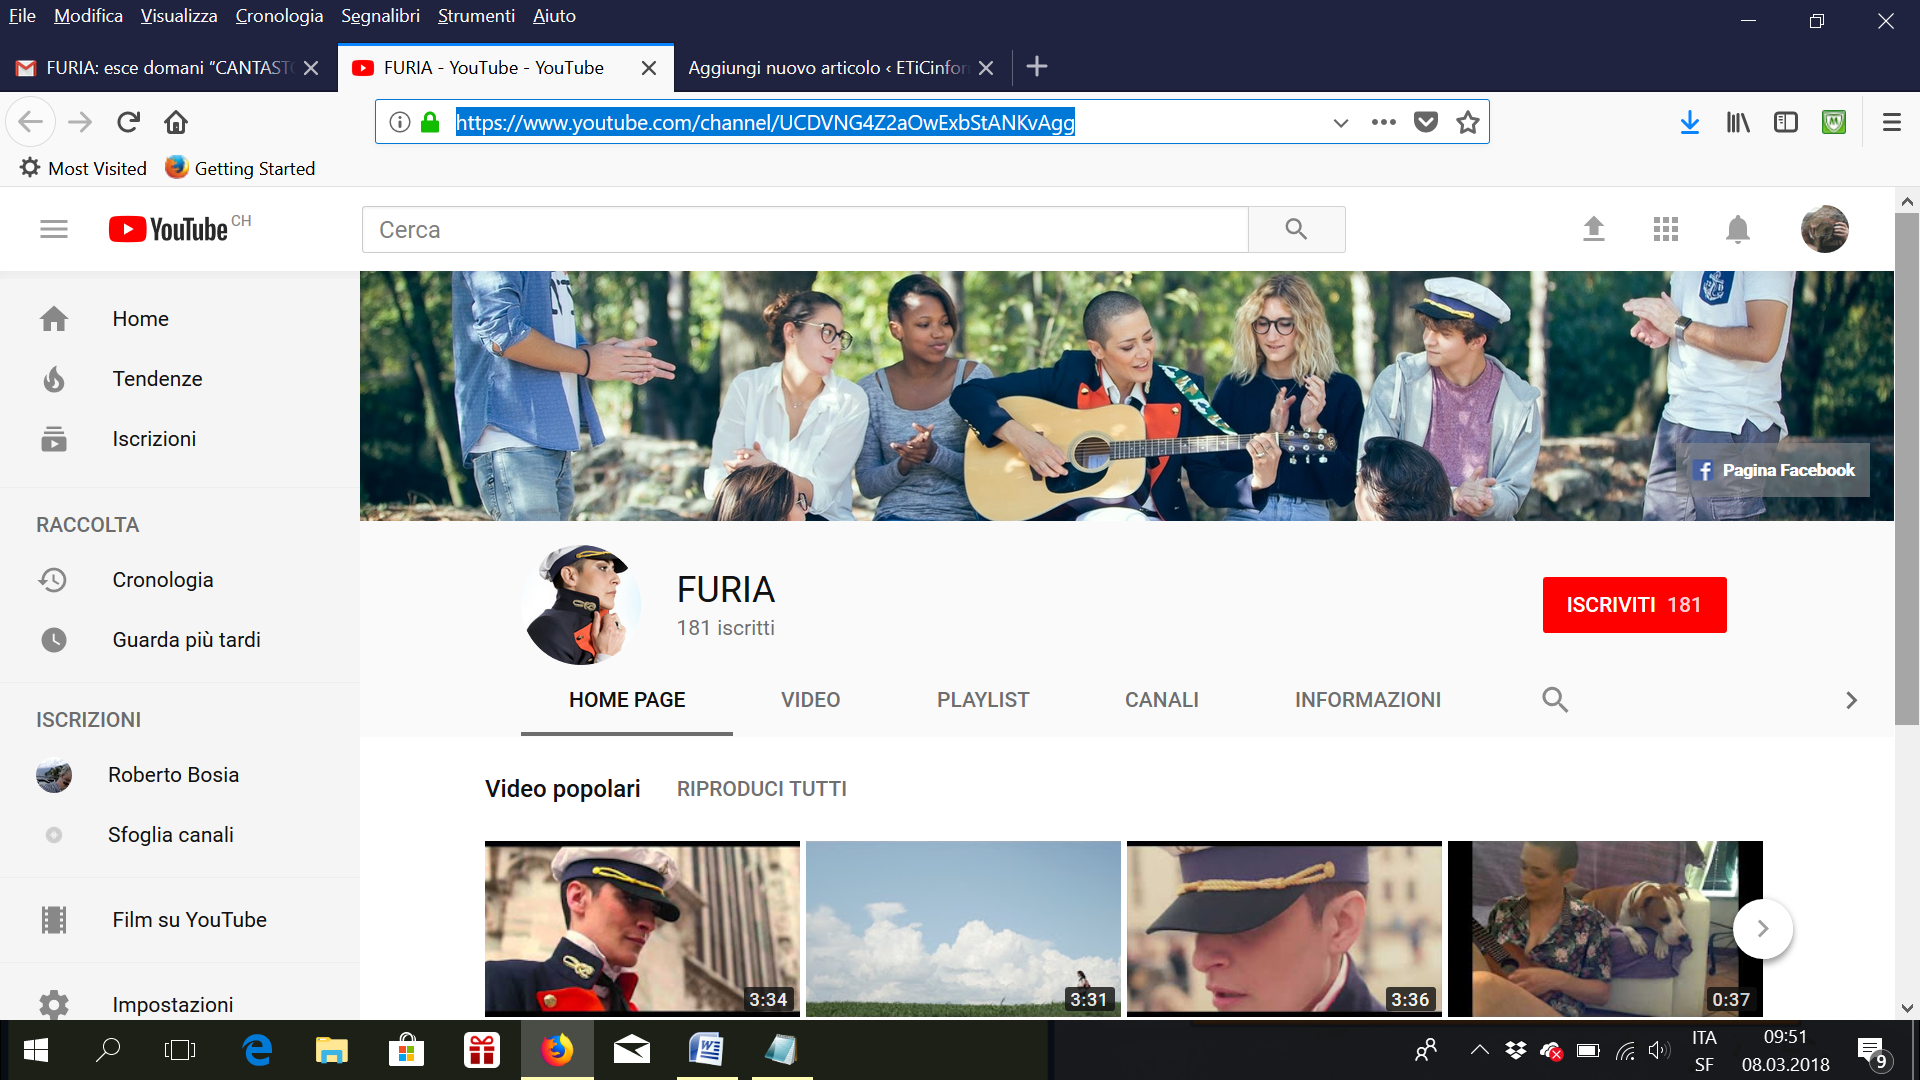
Task: Toggle the Firefox sidebar view
Action: tap(1786, 122)
